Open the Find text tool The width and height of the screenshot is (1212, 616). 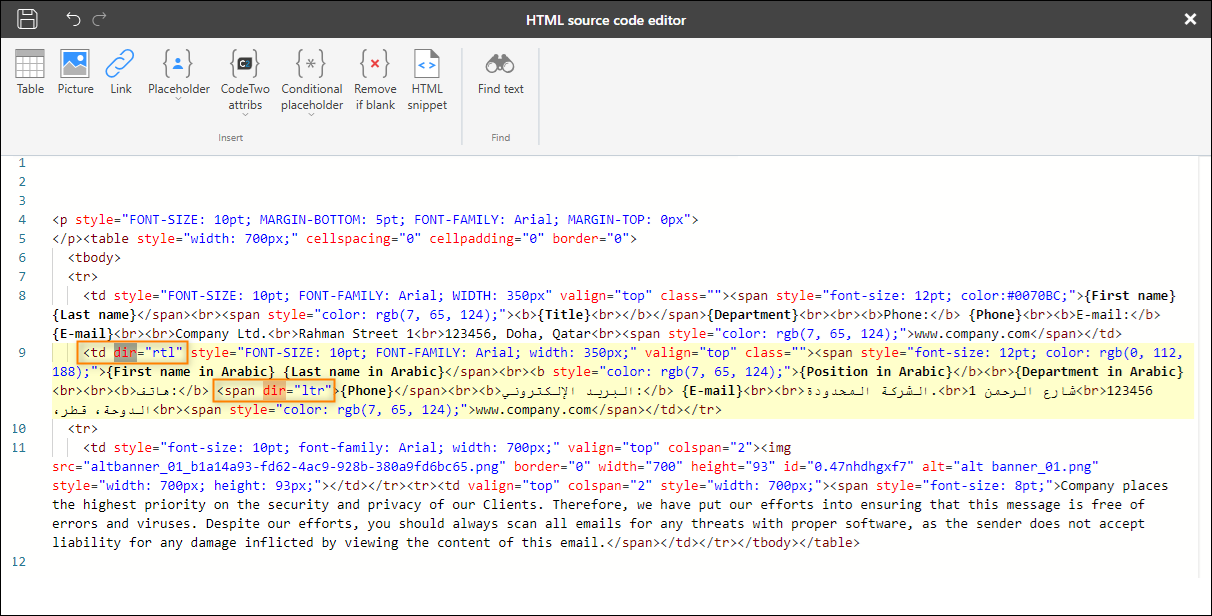click(x=500, y=72)
